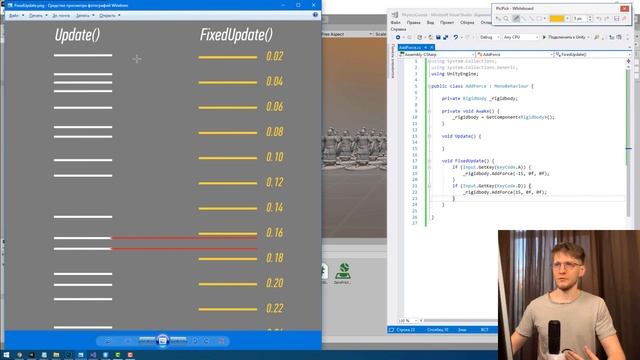Screen dimensions: 640x360
Task: Rotate image clockwise in Photo Viewer
Action: pos(206,341)
